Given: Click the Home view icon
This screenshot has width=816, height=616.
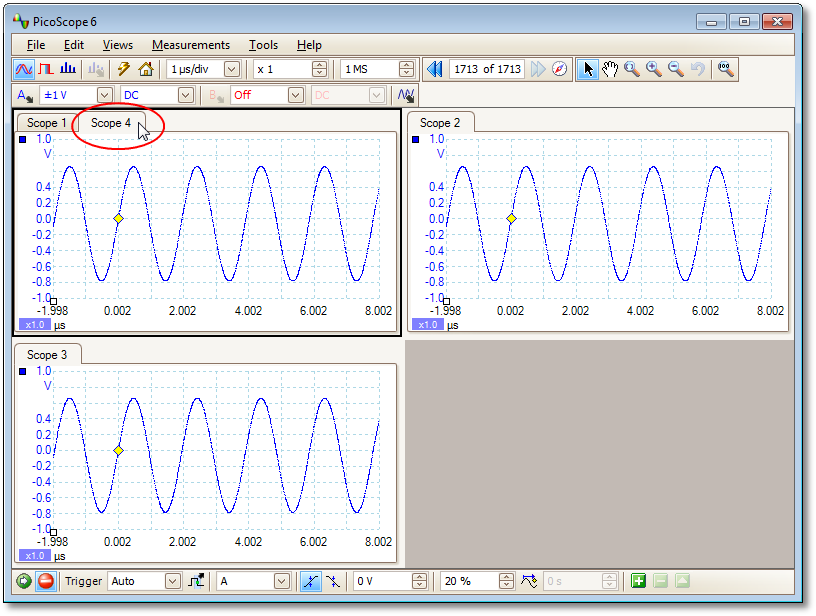Looking at the screenshot, I should (146, 69).
